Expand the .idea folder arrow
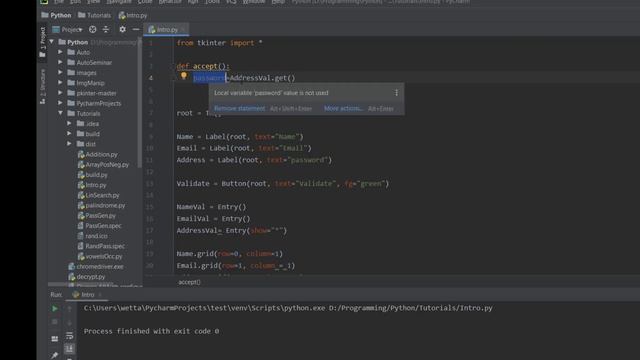The image size is (640, 360). click(x=69, y=123)
